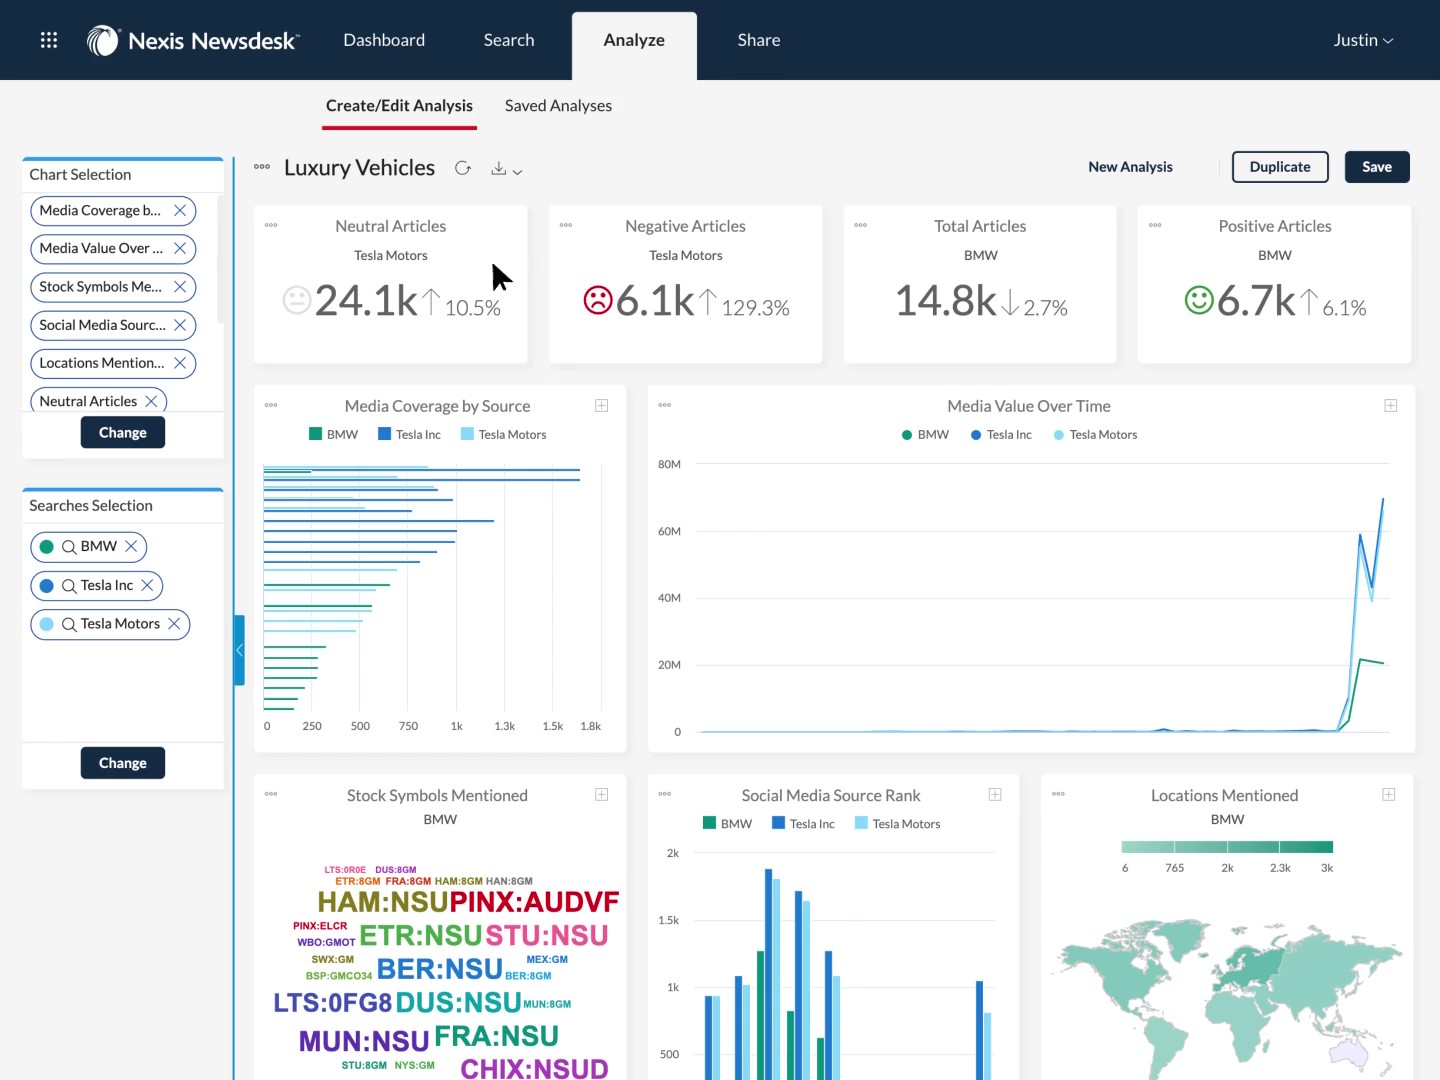
Task: Click Change under Chart Selection
Action: click(x=123, y=433)
